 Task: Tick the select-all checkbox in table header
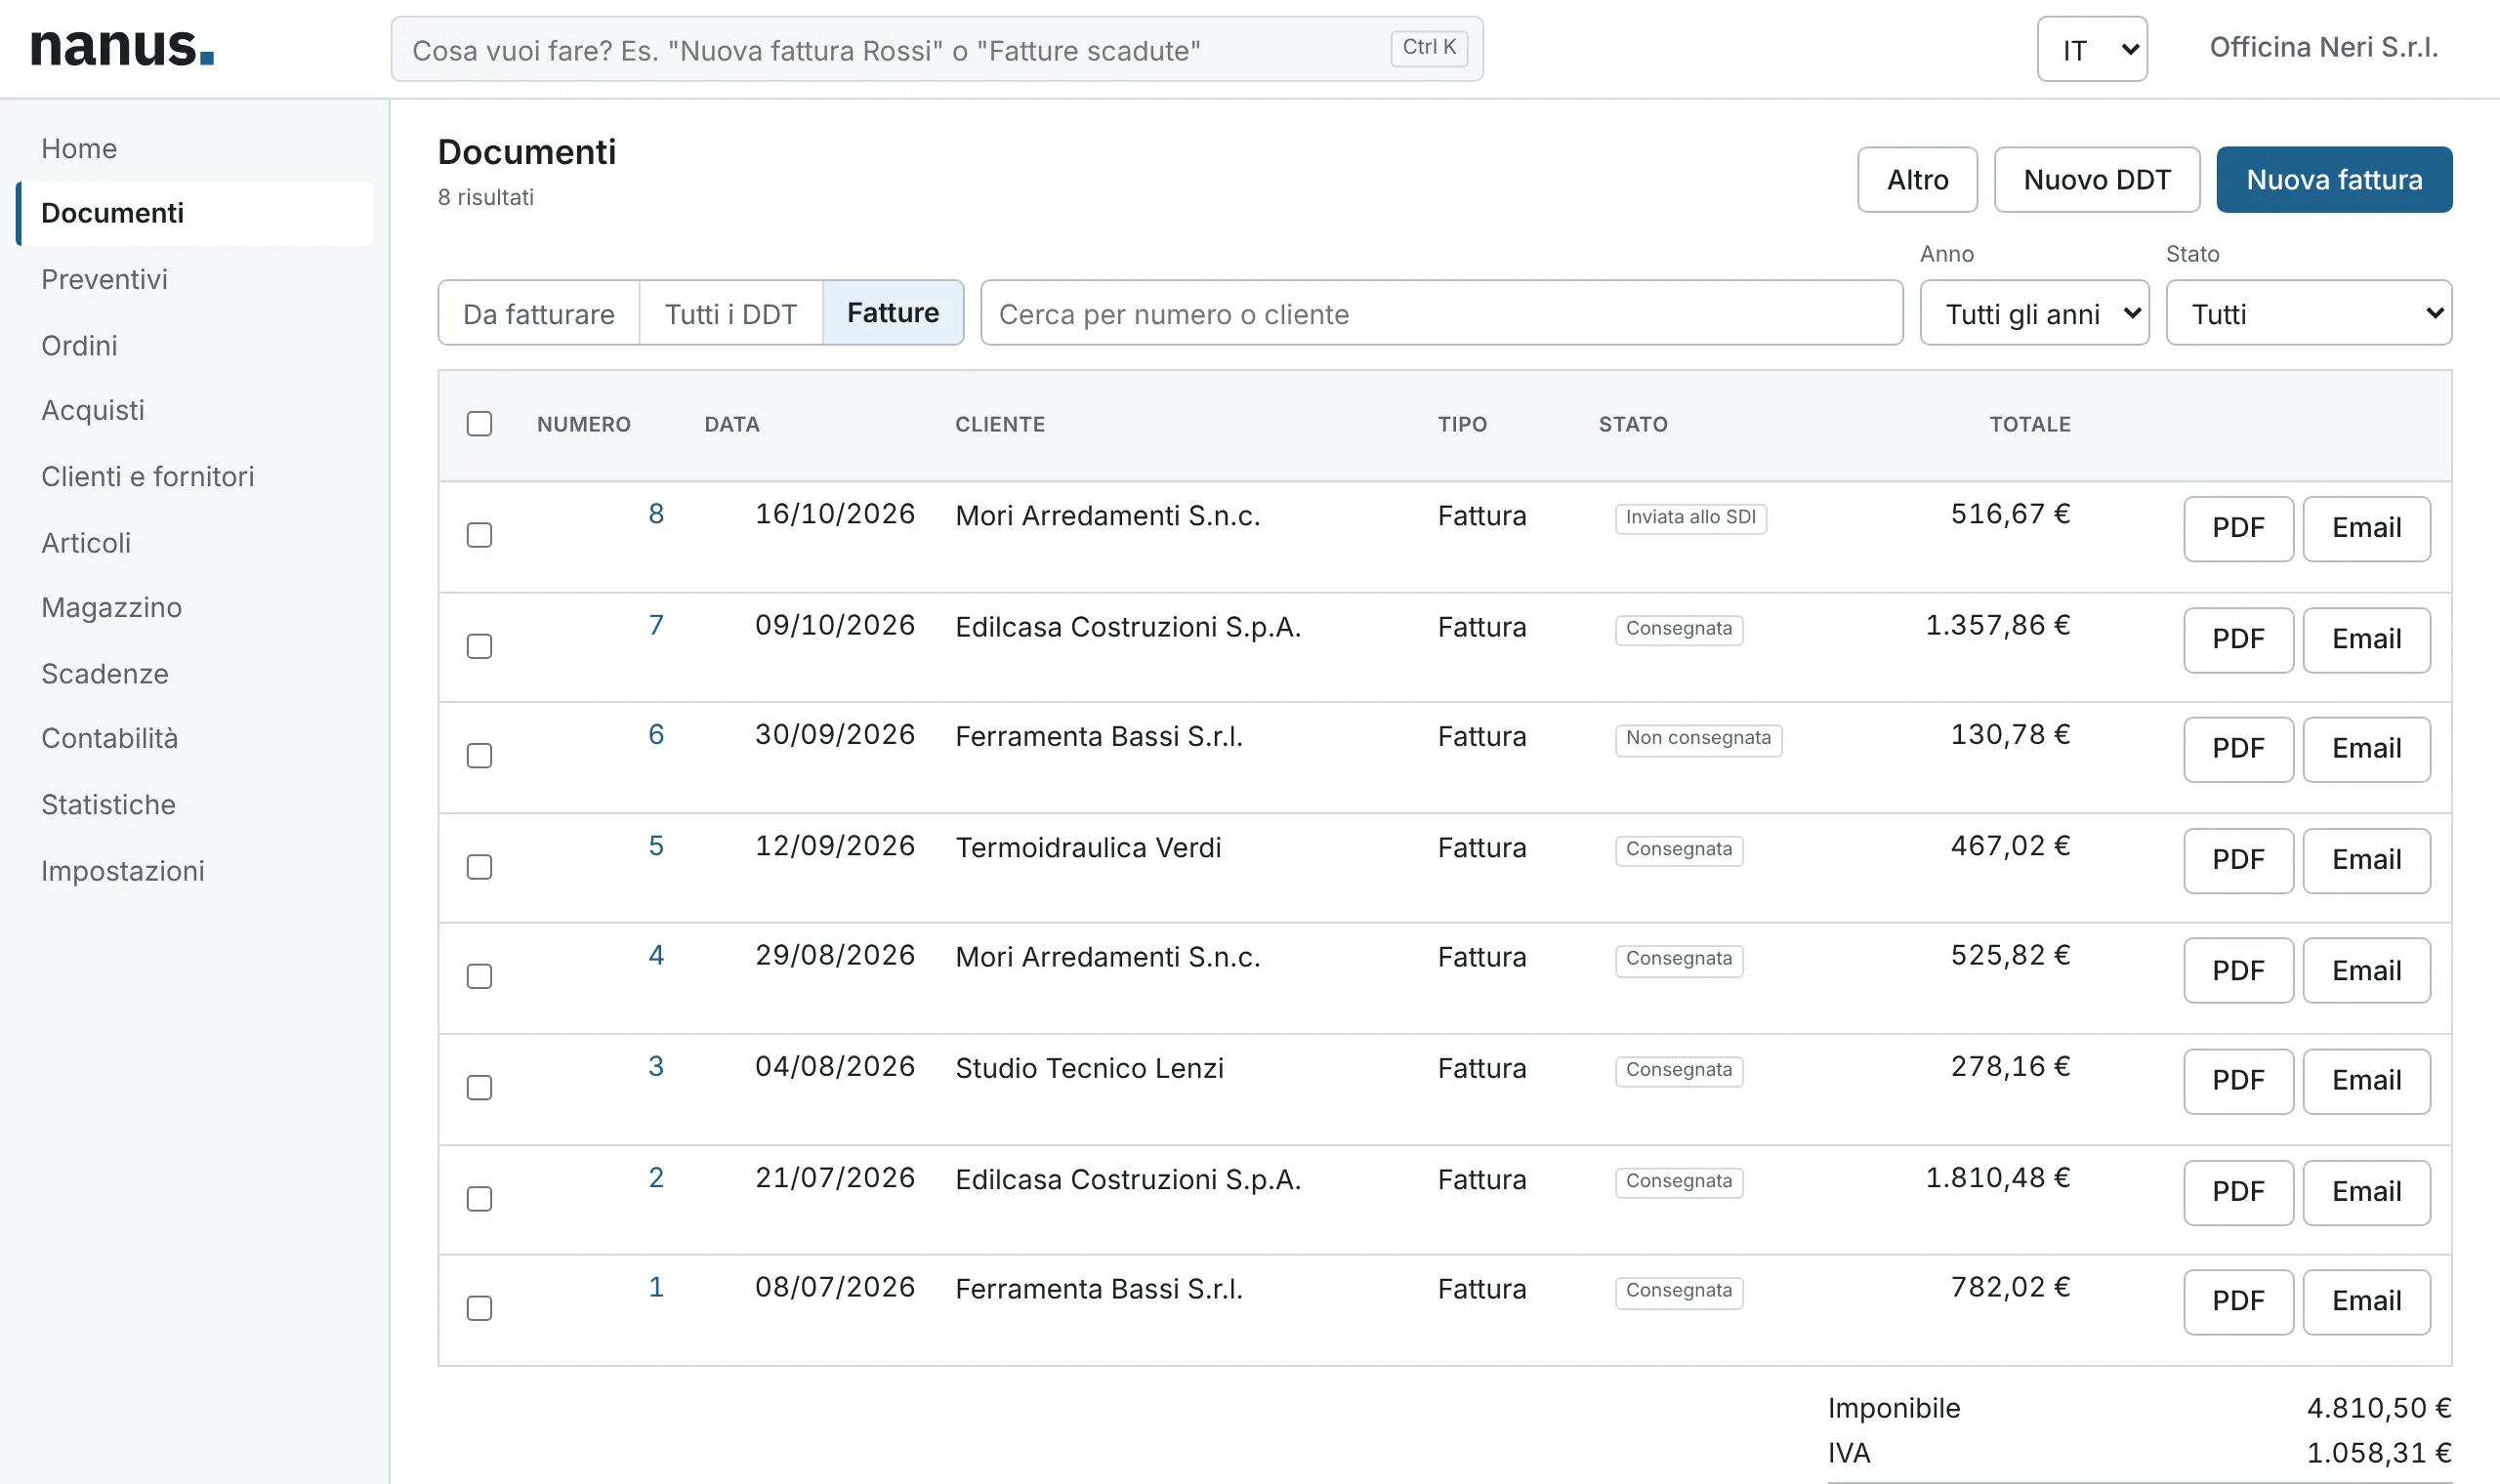(479, 424)
